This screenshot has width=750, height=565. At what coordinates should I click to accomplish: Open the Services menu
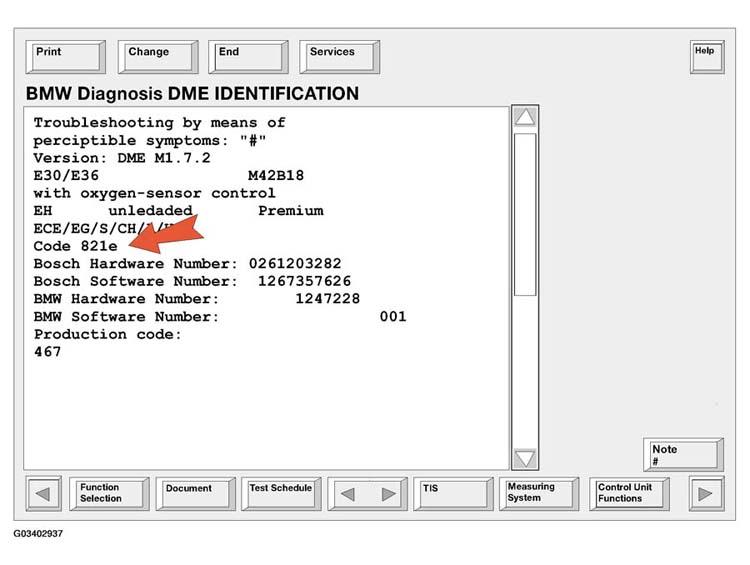pyautogui.click(x=339, y=57)
